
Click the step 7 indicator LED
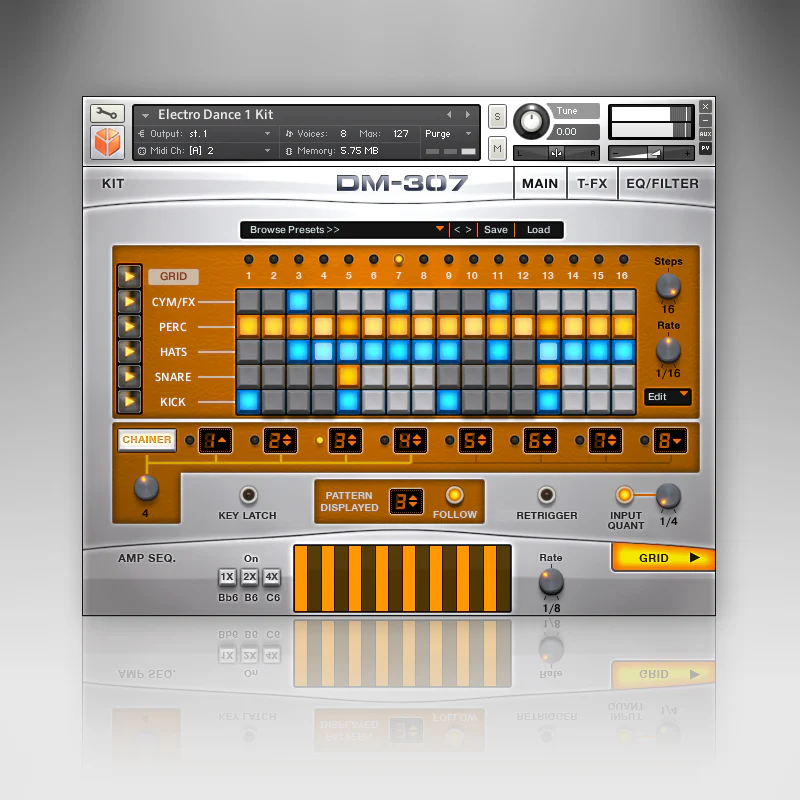click(x=398, y=260)
